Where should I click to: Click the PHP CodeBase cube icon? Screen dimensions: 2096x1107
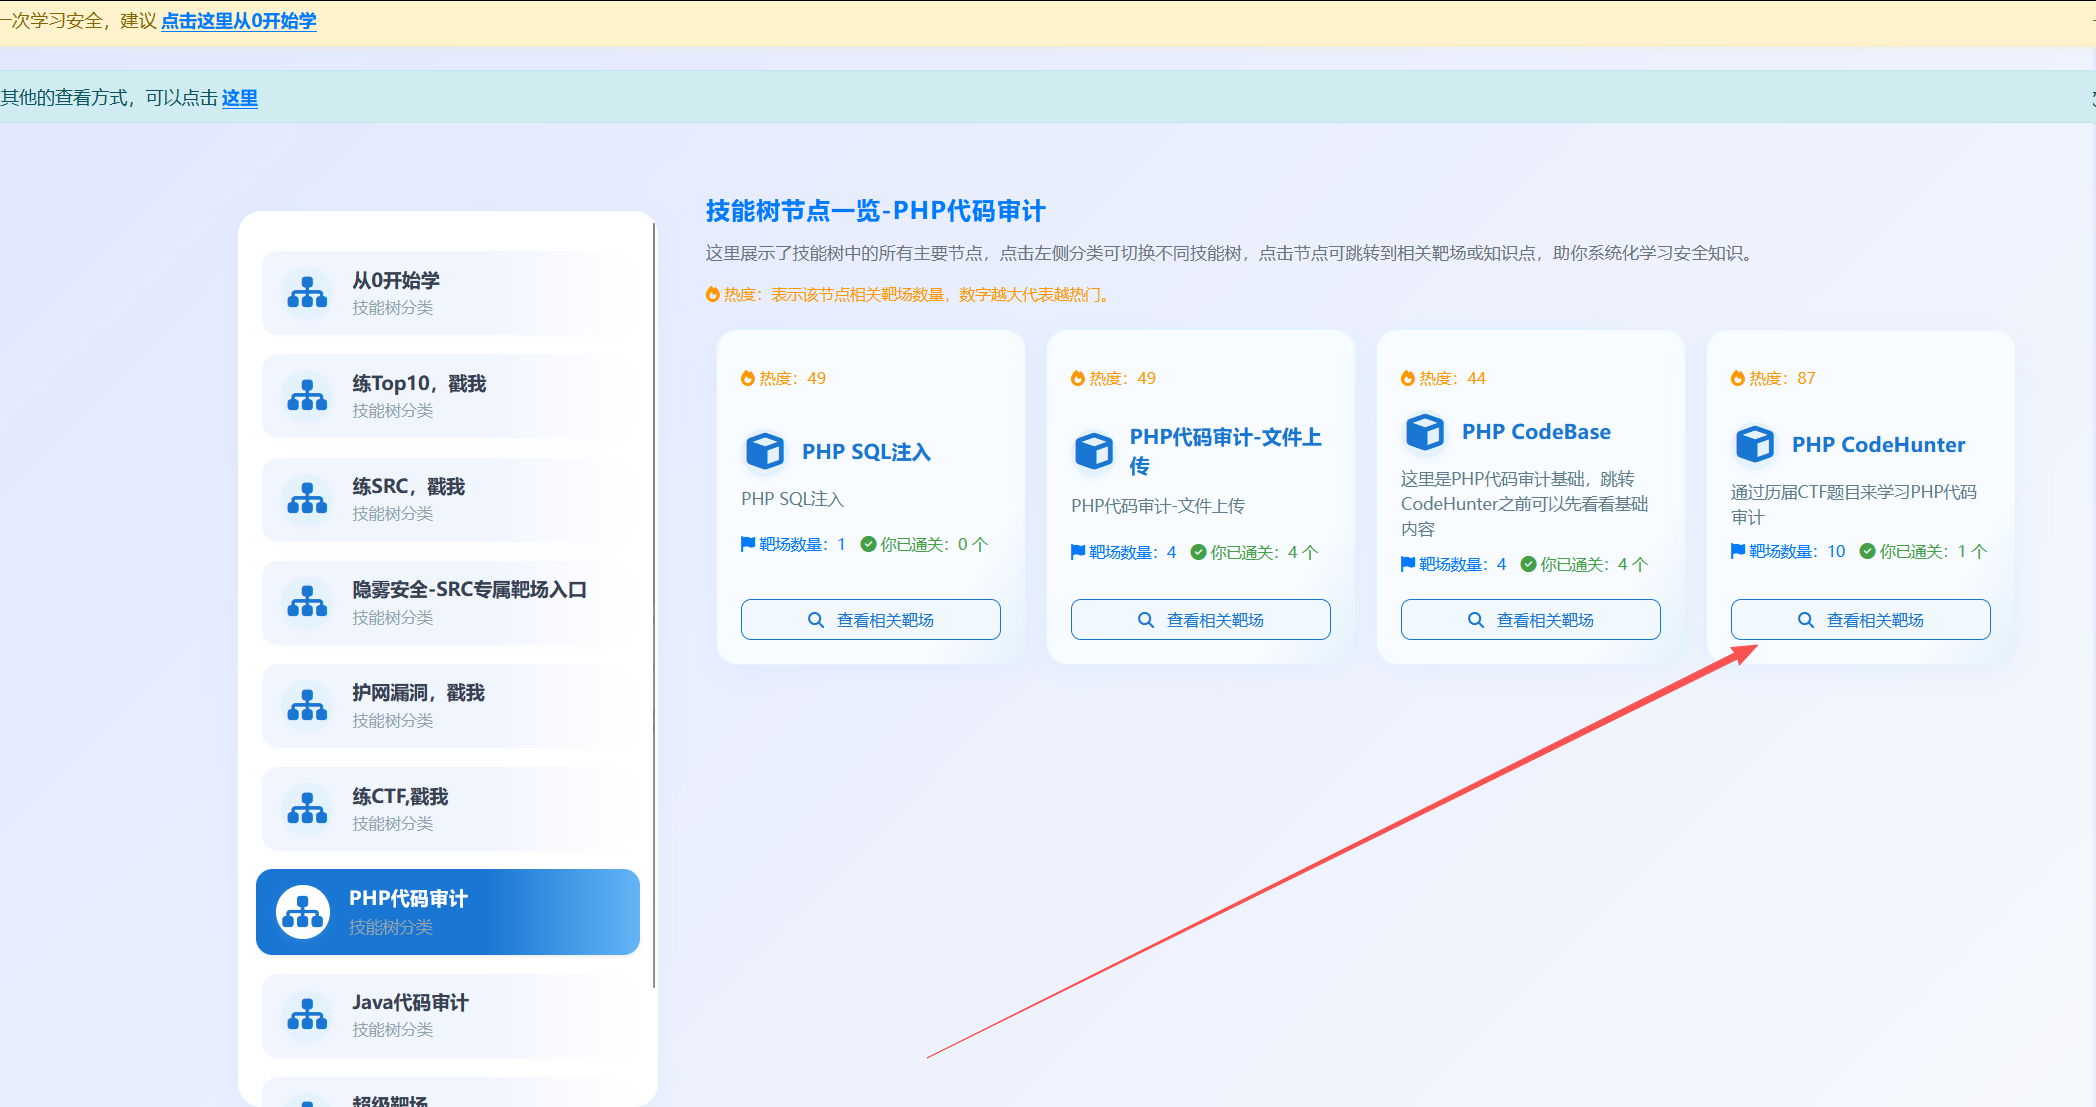click(1425, 432)
